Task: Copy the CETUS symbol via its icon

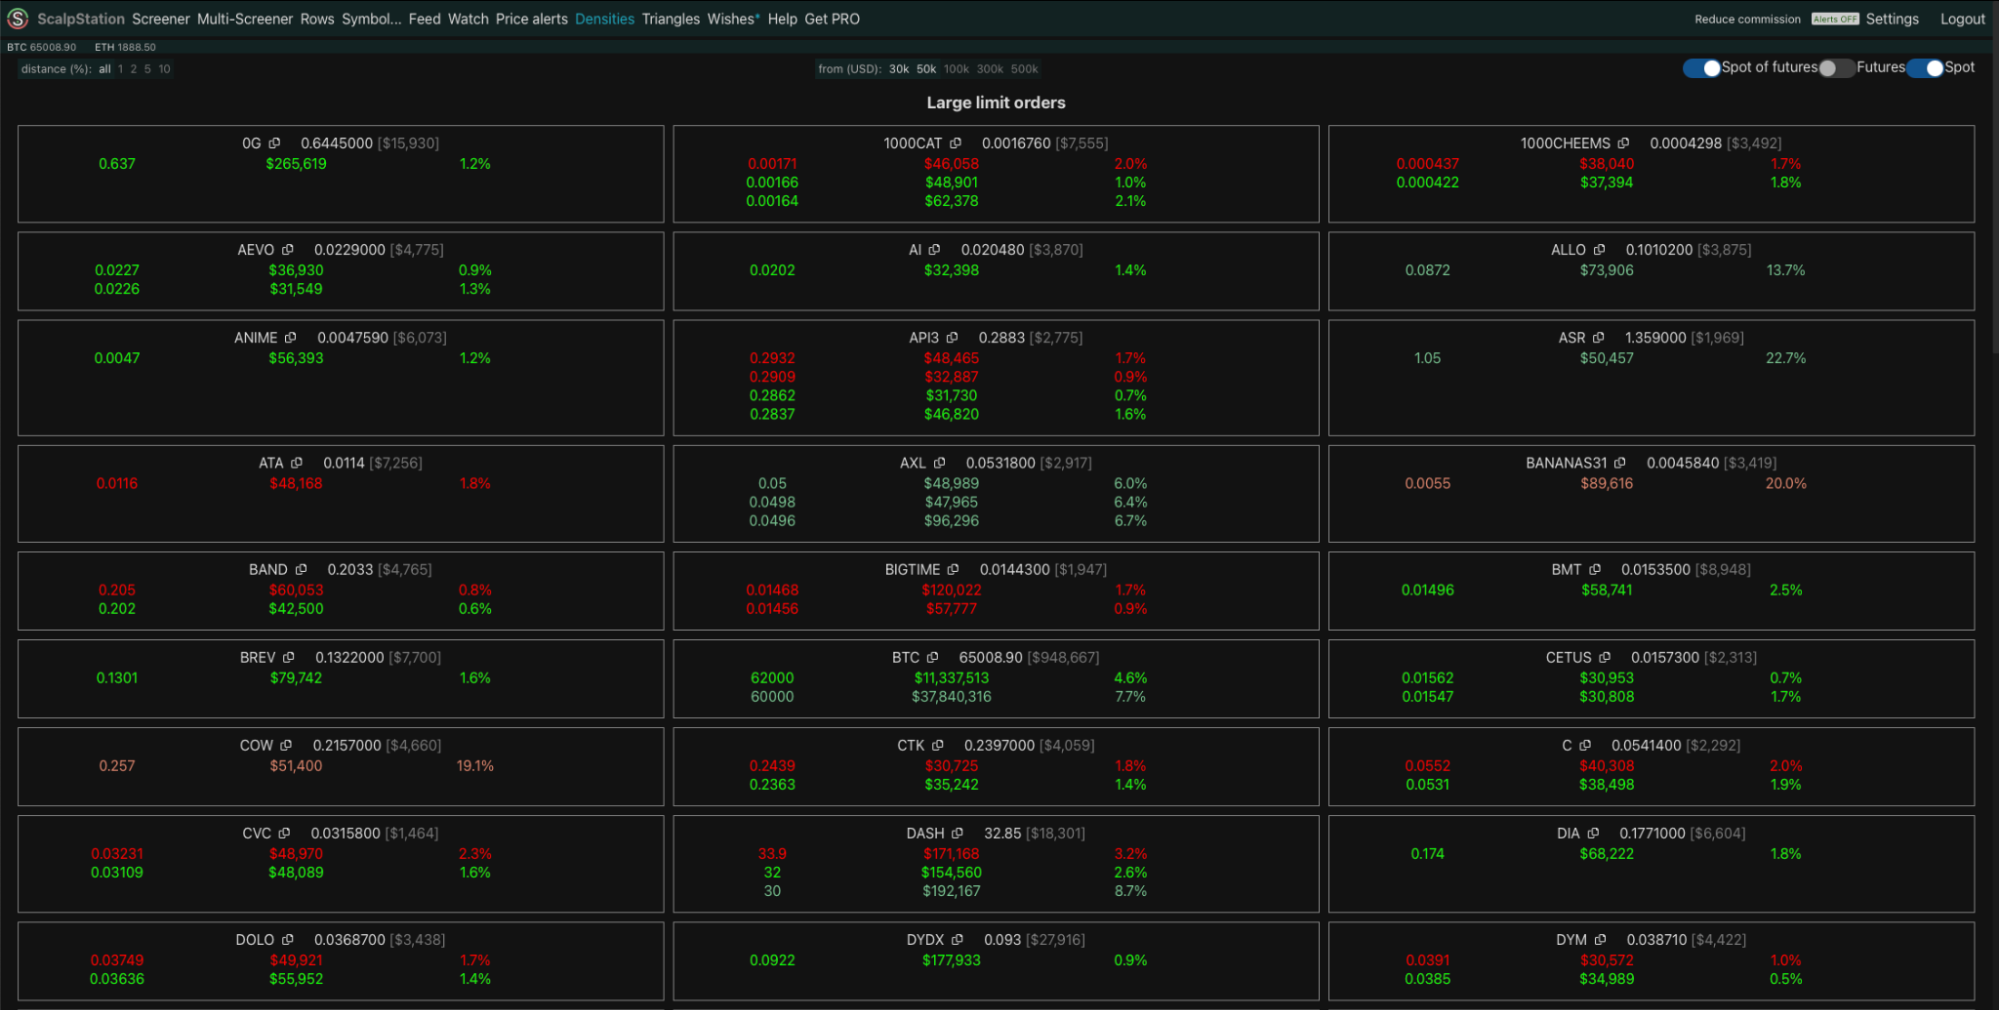Action: click(x=1605, y=657)
